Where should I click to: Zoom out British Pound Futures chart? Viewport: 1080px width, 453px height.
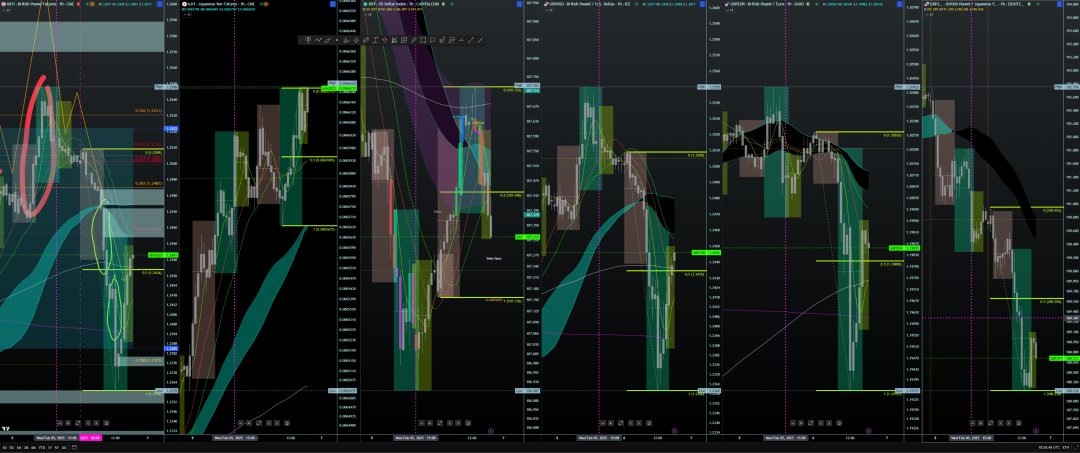60,423
